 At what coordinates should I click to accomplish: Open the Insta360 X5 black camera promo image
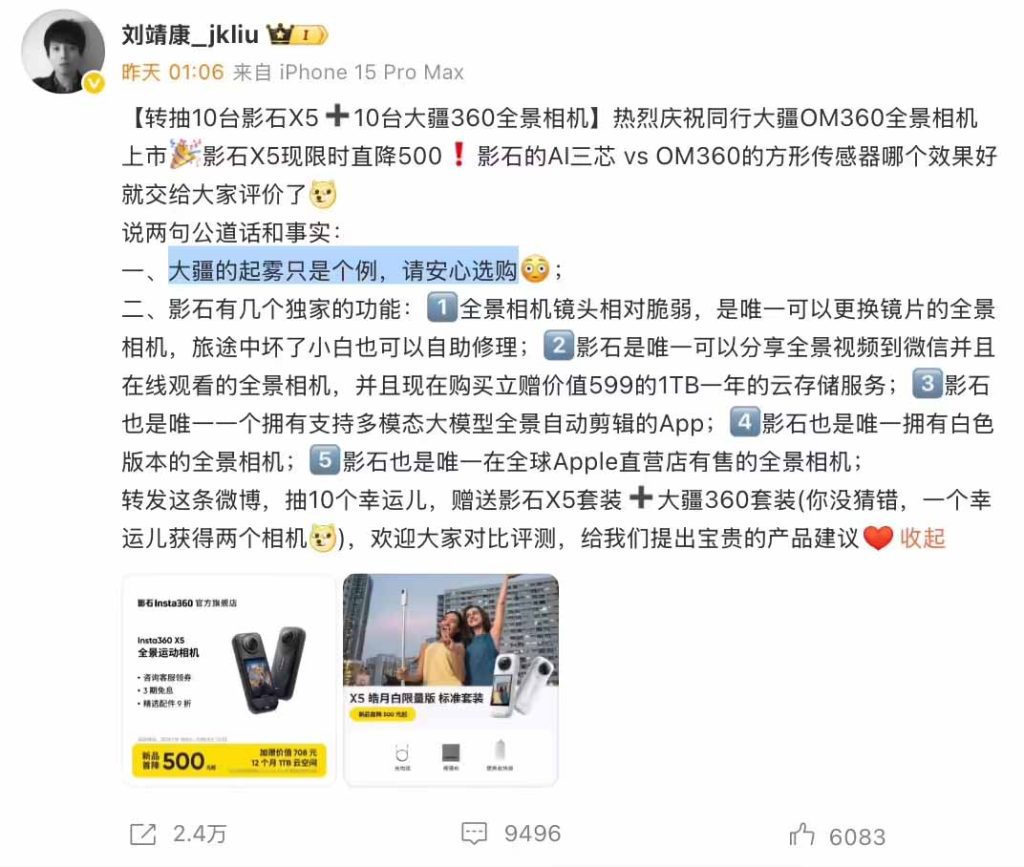point(229,679)
